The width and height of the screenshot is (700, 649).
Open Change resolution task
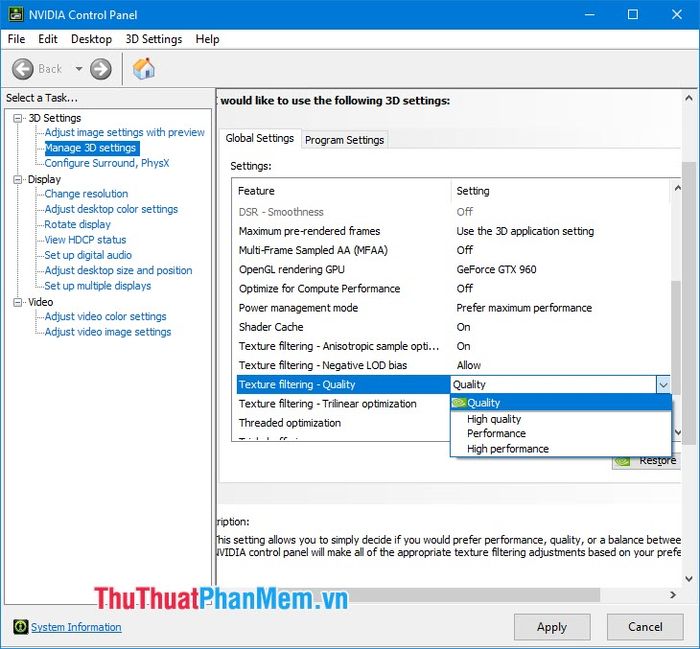pos(86,194)
